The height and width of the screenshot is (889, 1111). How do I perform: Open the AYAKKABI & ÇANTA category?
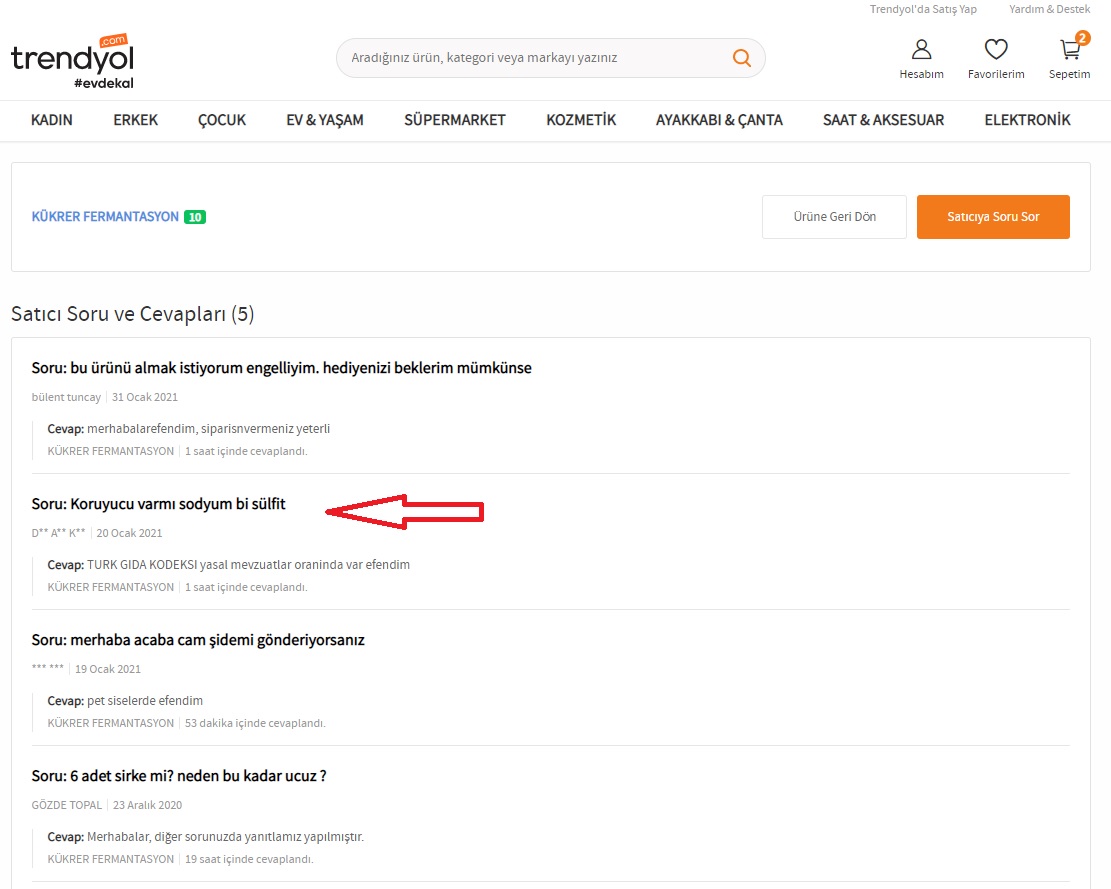pyautogui.click(x=719, y=120)
